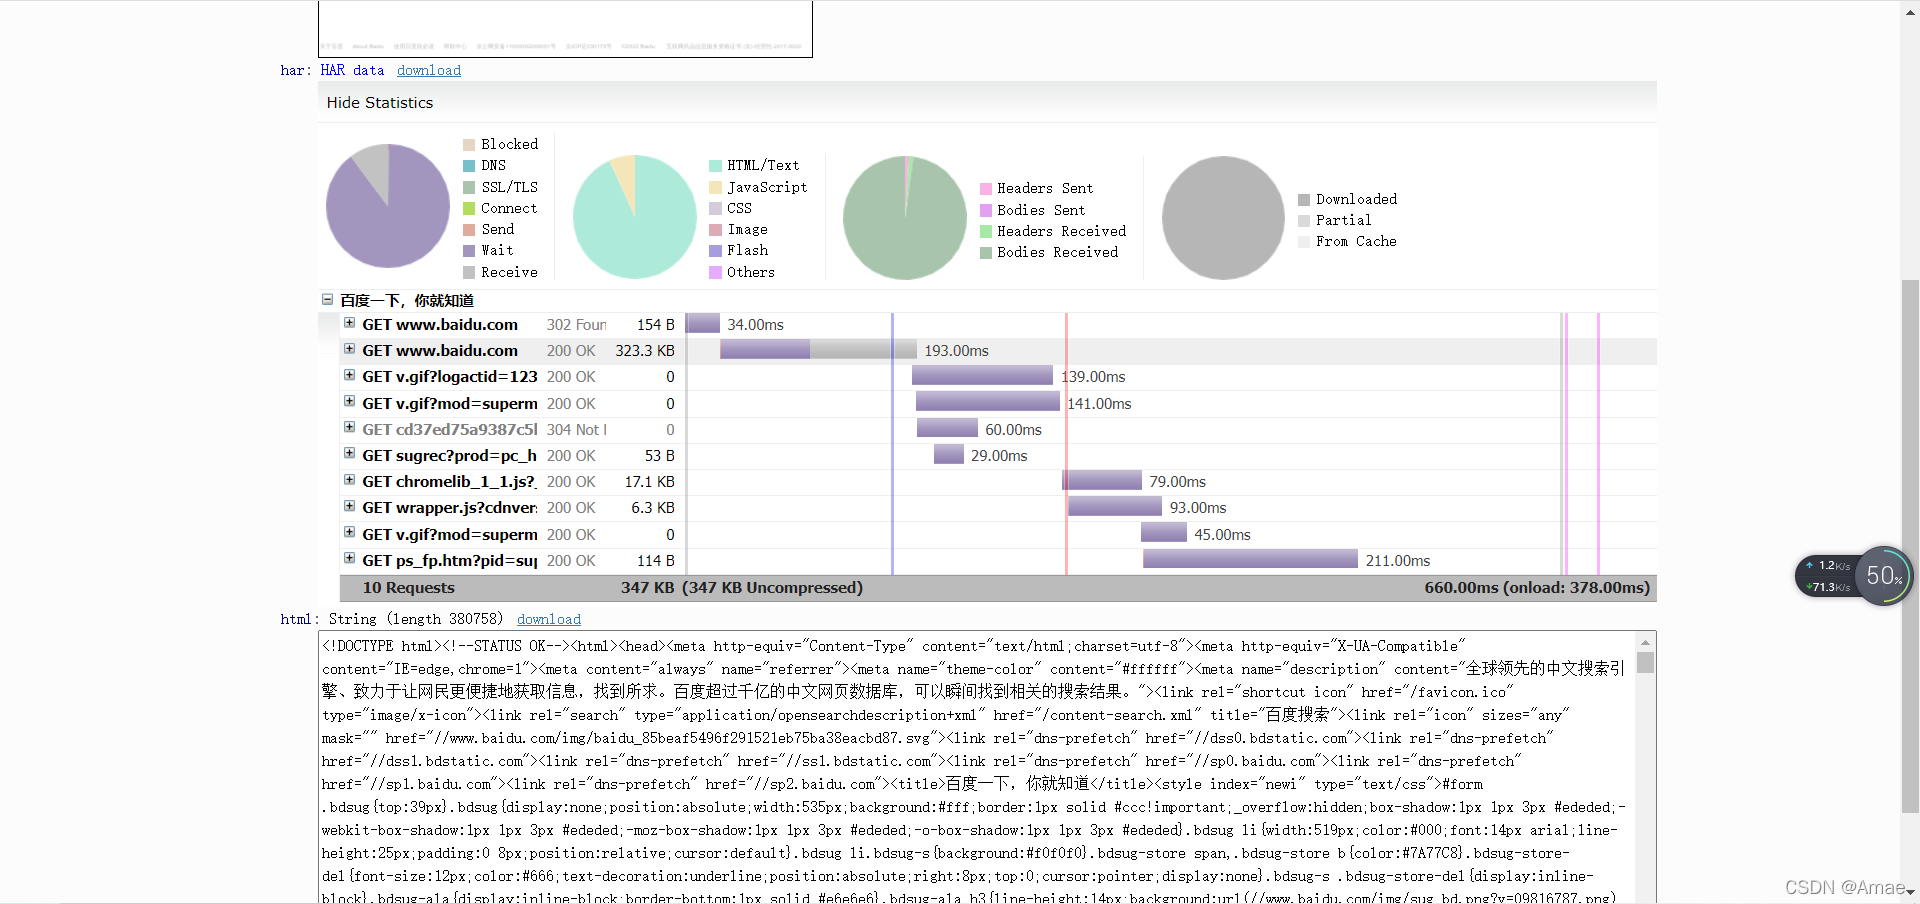Click the 6.3 KB size cell

(653, 507)
